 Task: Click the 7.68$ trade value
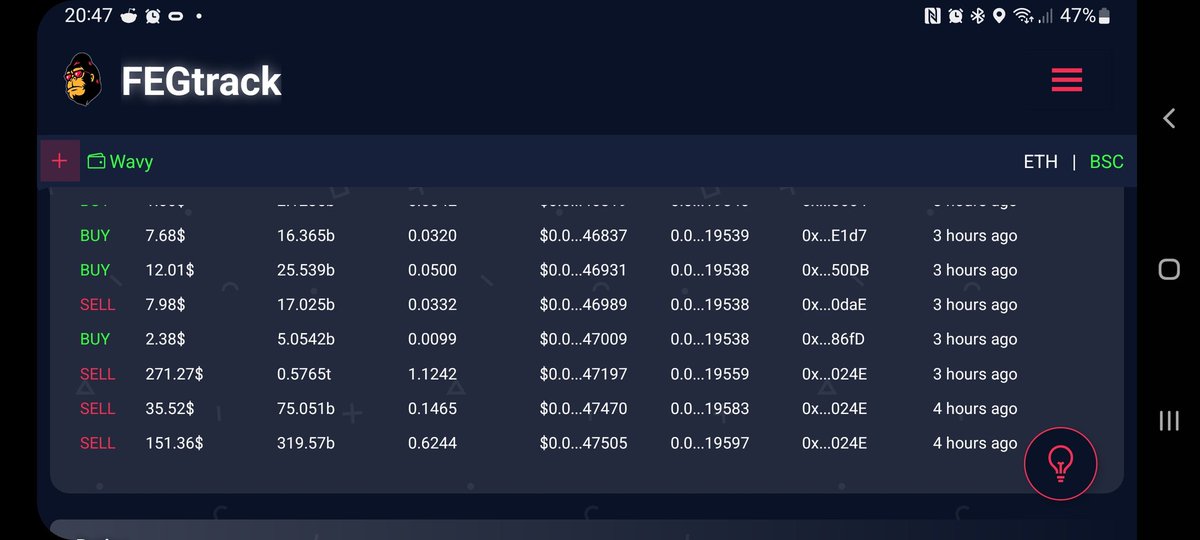[x=165, y=236]
